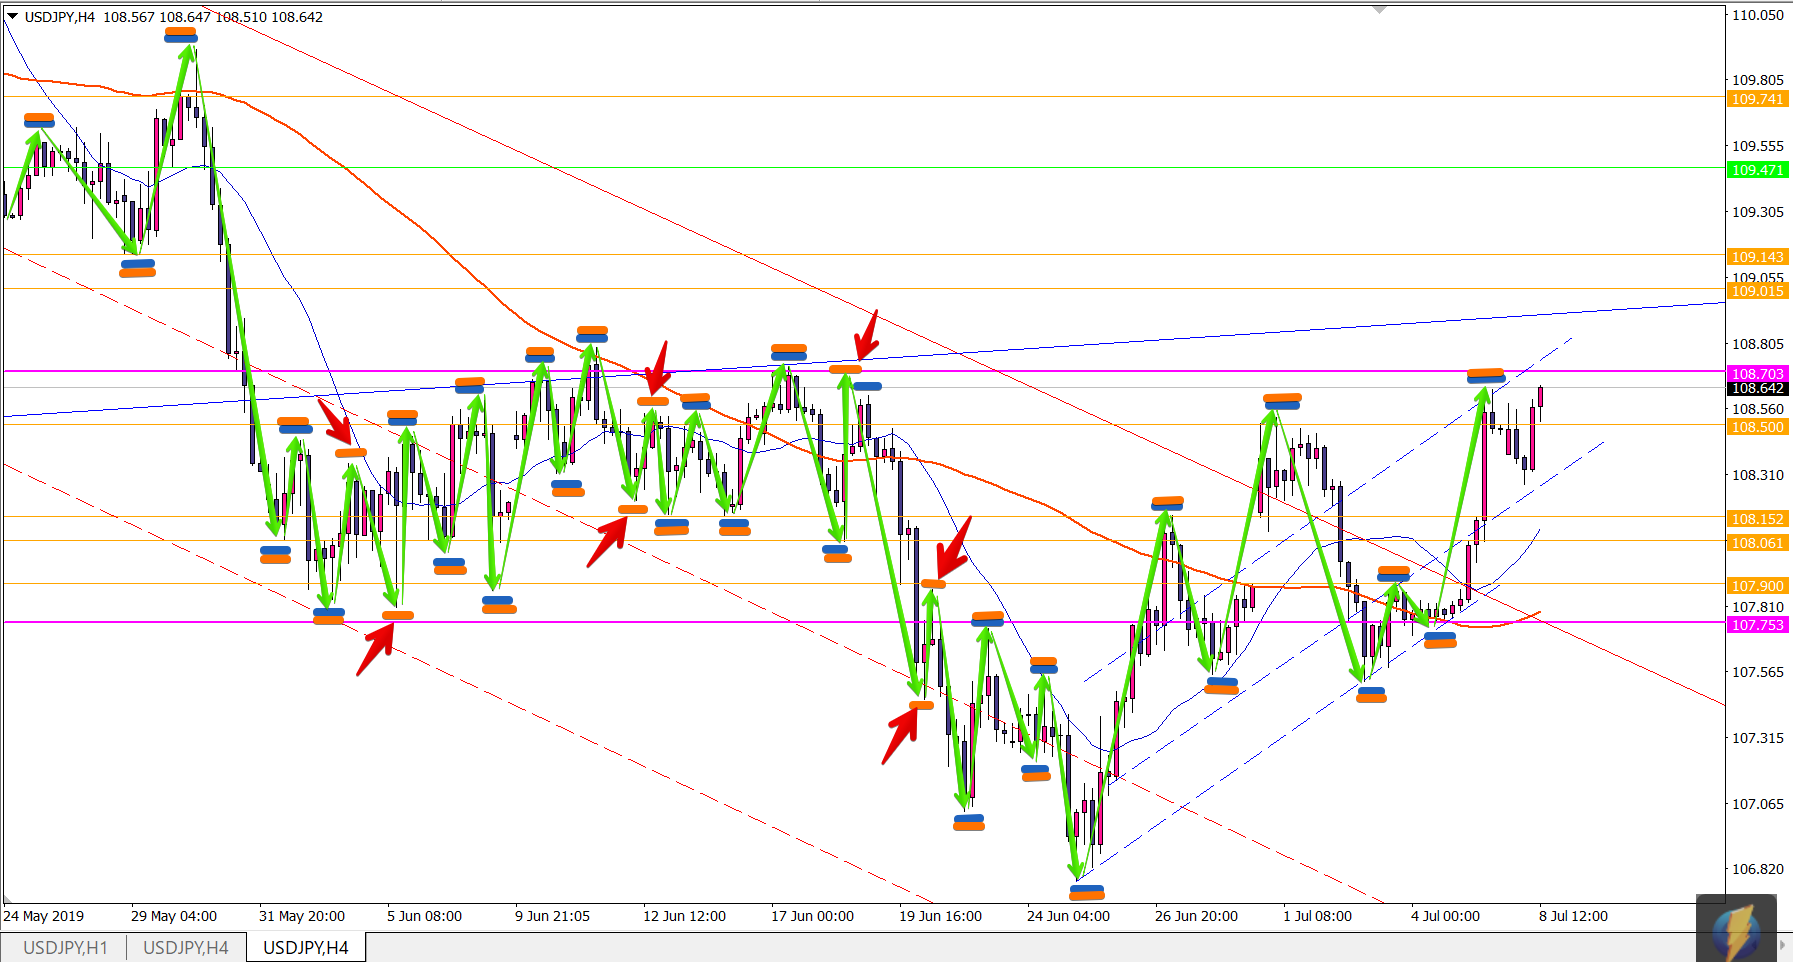This screenshot has width=1793, height=962.
Task: Click the 108.805 price scale value
Action: (1757, 344)
